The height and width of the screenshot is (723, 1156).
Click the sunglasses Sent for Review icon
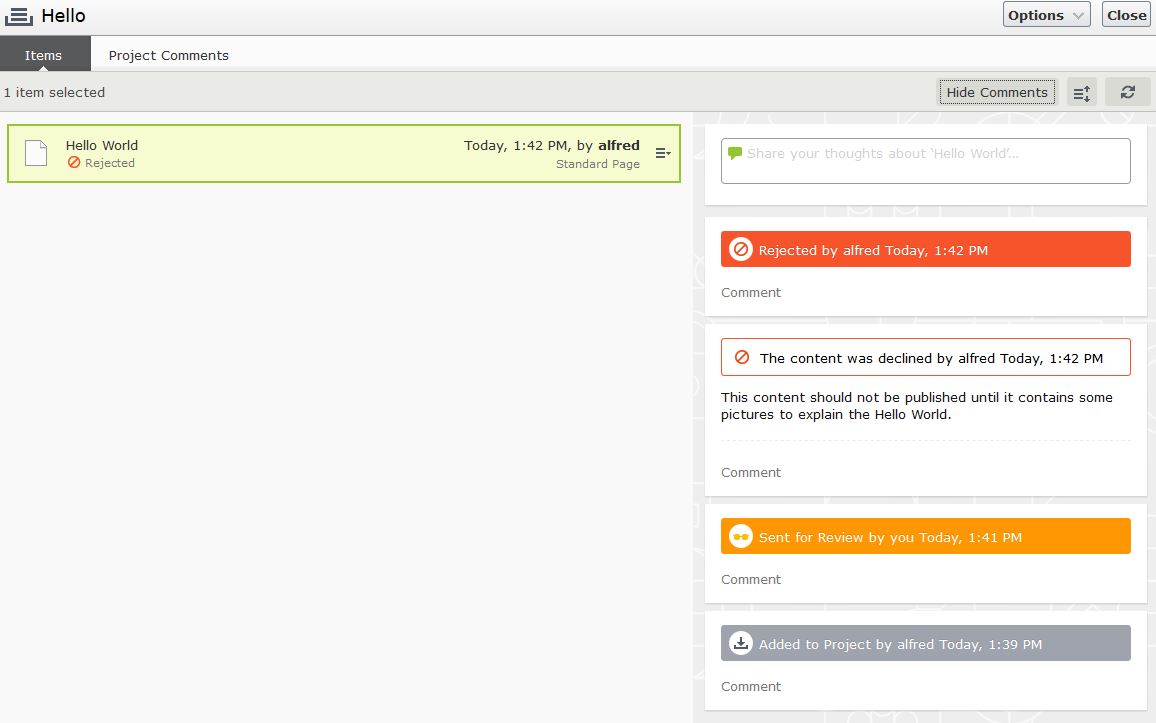(740, 537)
